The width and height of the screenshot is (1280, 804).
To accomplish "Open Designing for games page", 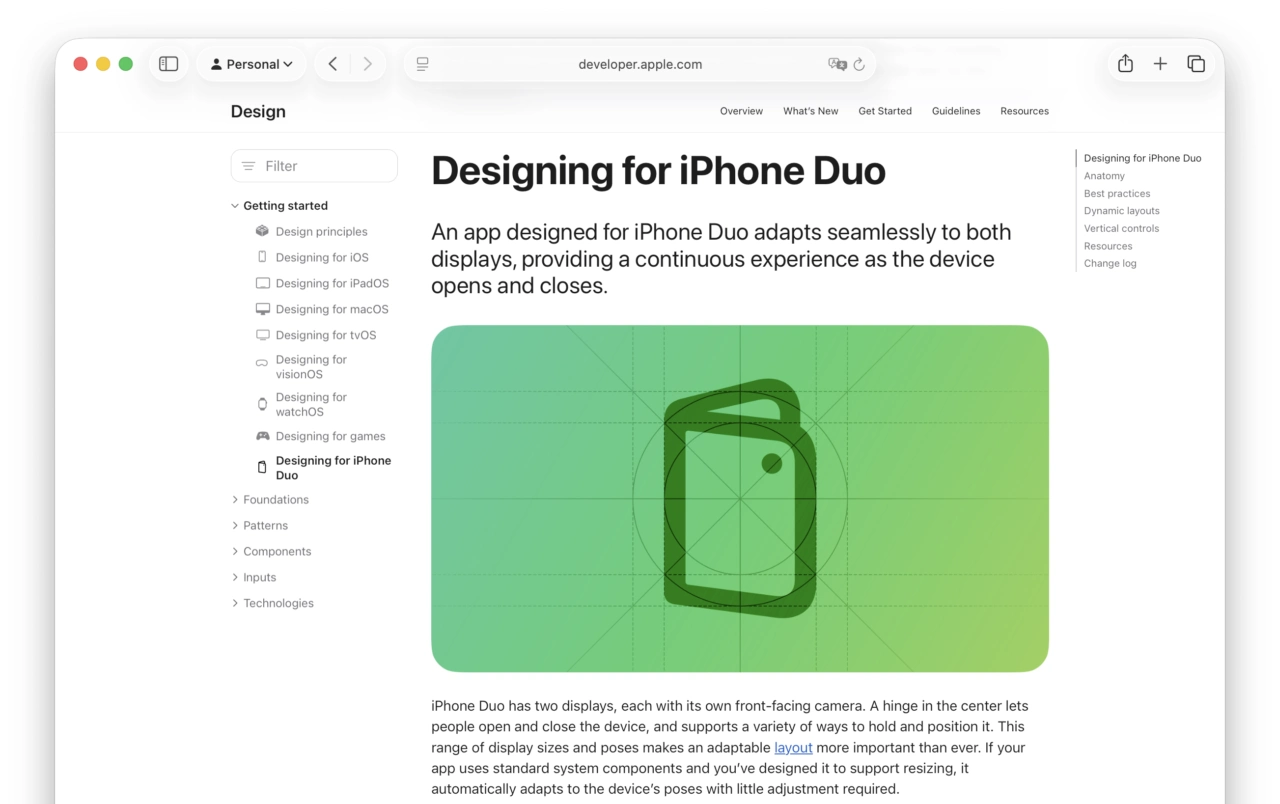I will pos(330,436).
